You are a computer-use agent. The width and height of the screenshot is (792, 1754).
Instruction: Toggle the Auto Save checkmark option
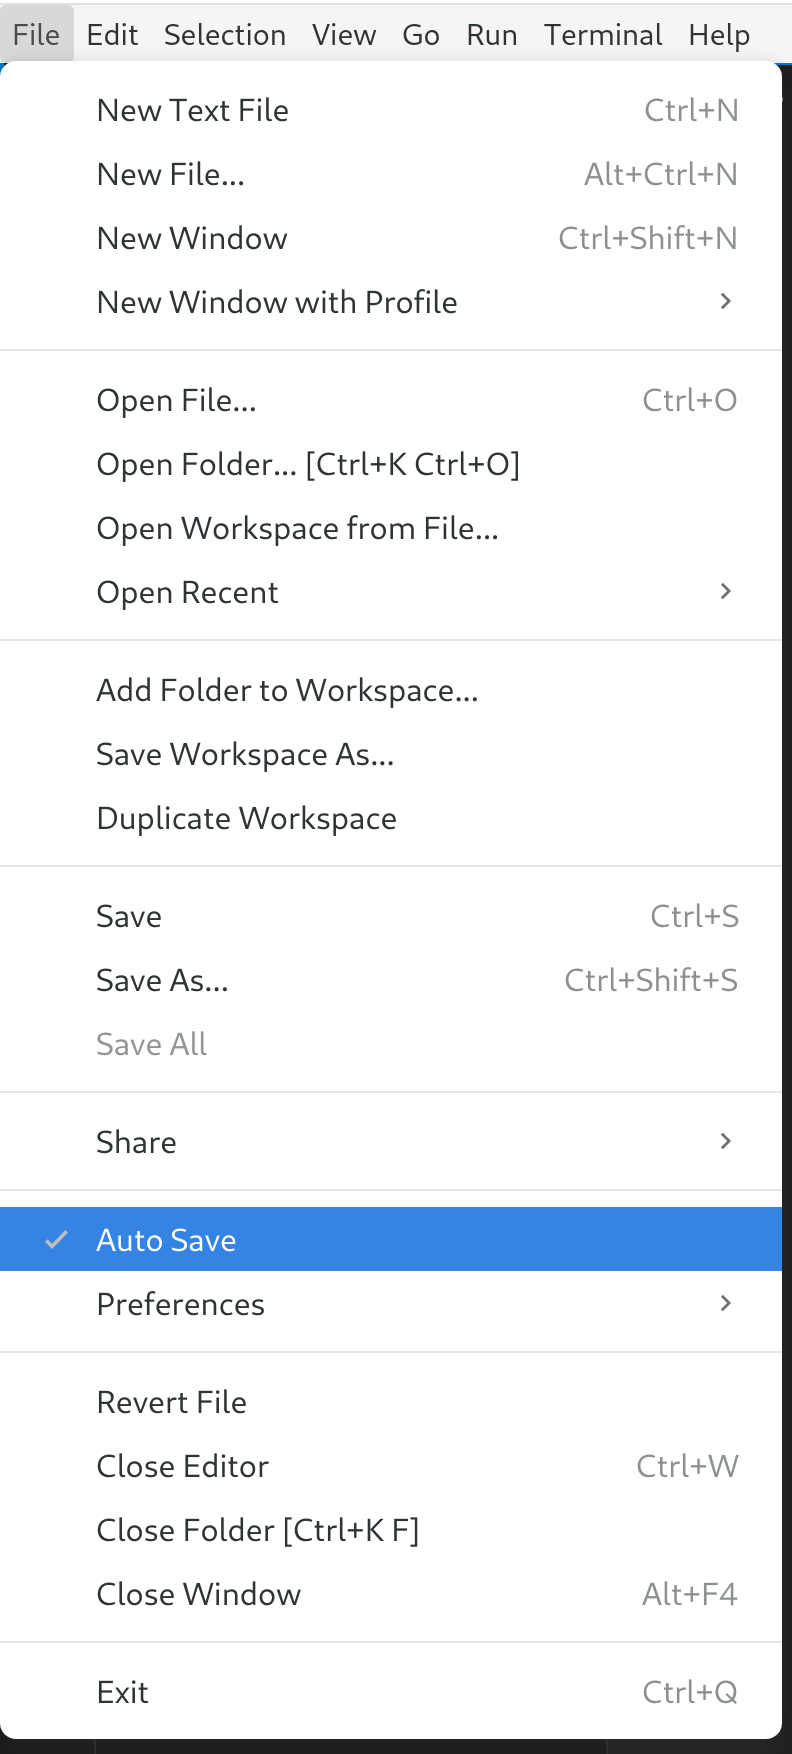(166, 1240)
